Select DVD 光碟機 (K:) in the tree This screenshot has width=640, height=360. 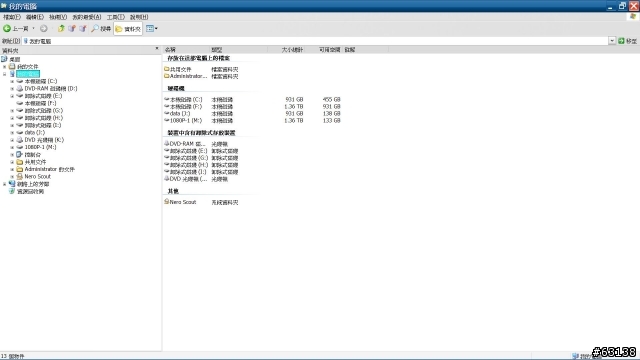coord(44,140)
